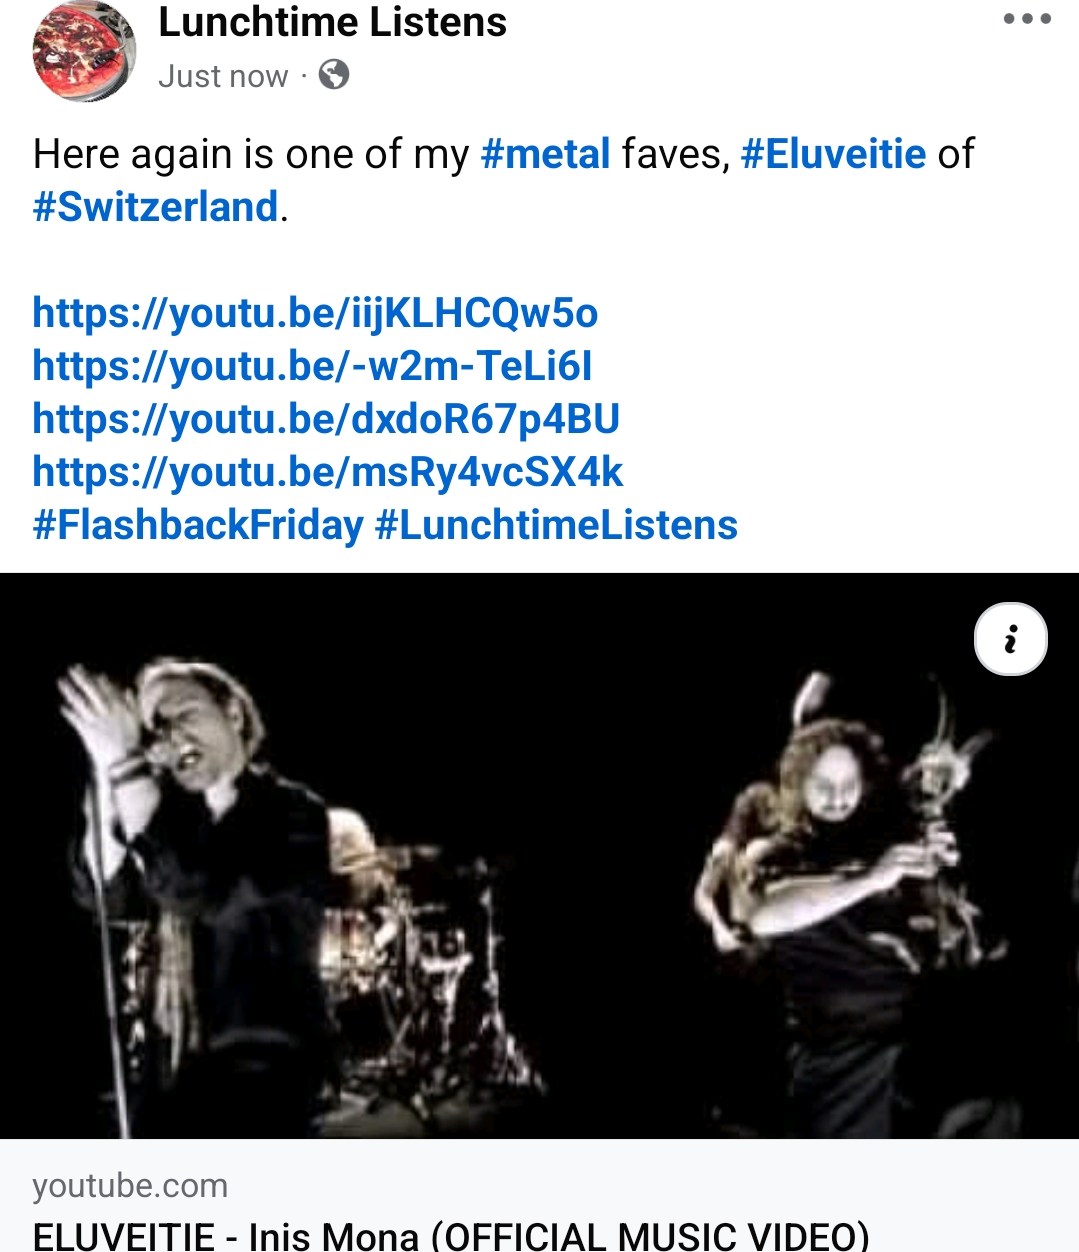Click the Just now timestamp
1079x1252 pixels.
pos(223,76)
